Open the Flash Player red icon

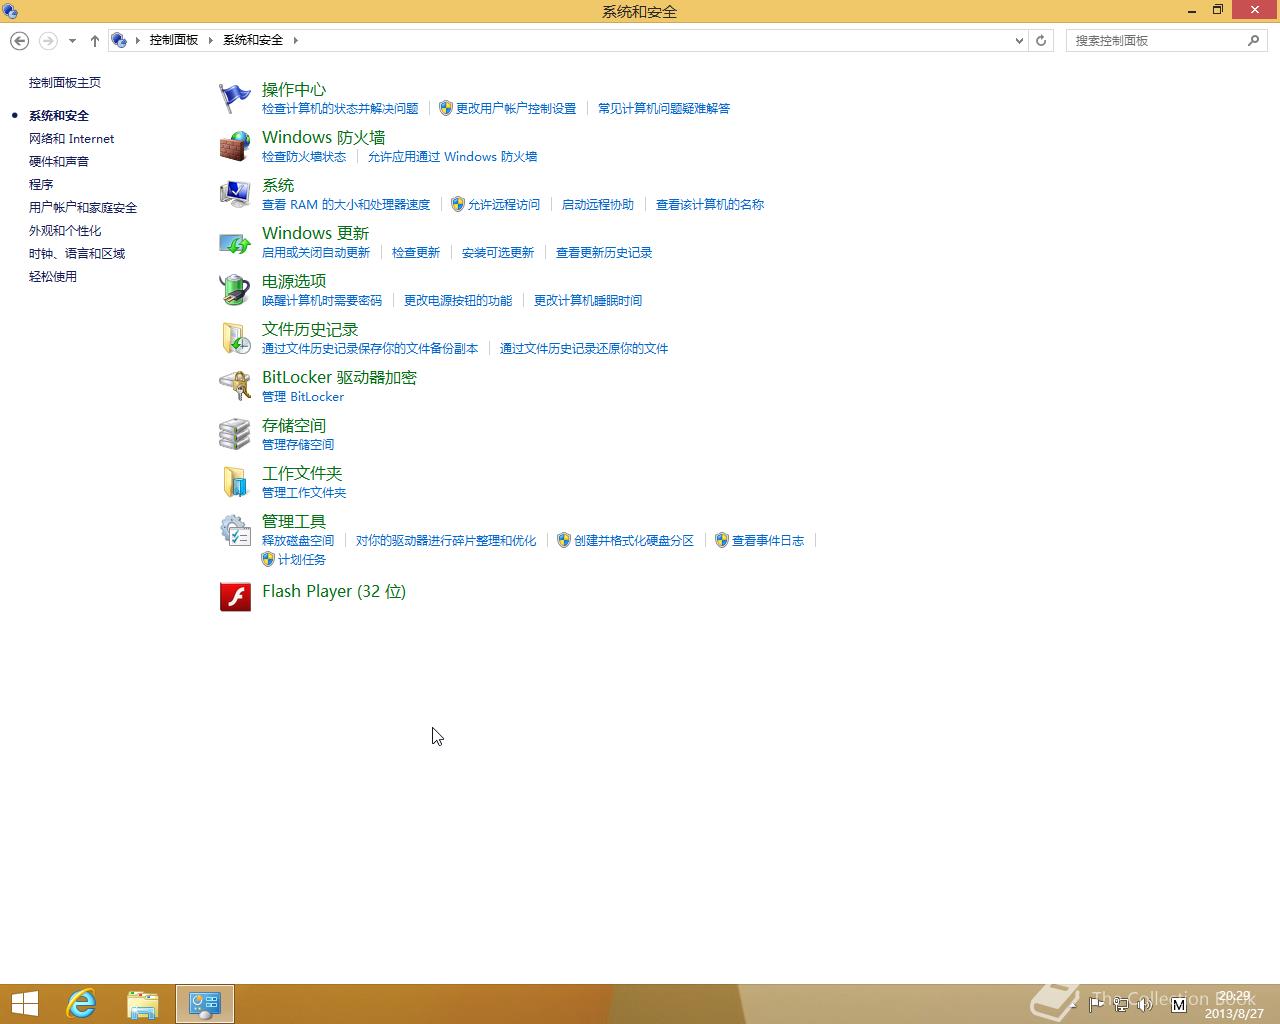(235, 597)
